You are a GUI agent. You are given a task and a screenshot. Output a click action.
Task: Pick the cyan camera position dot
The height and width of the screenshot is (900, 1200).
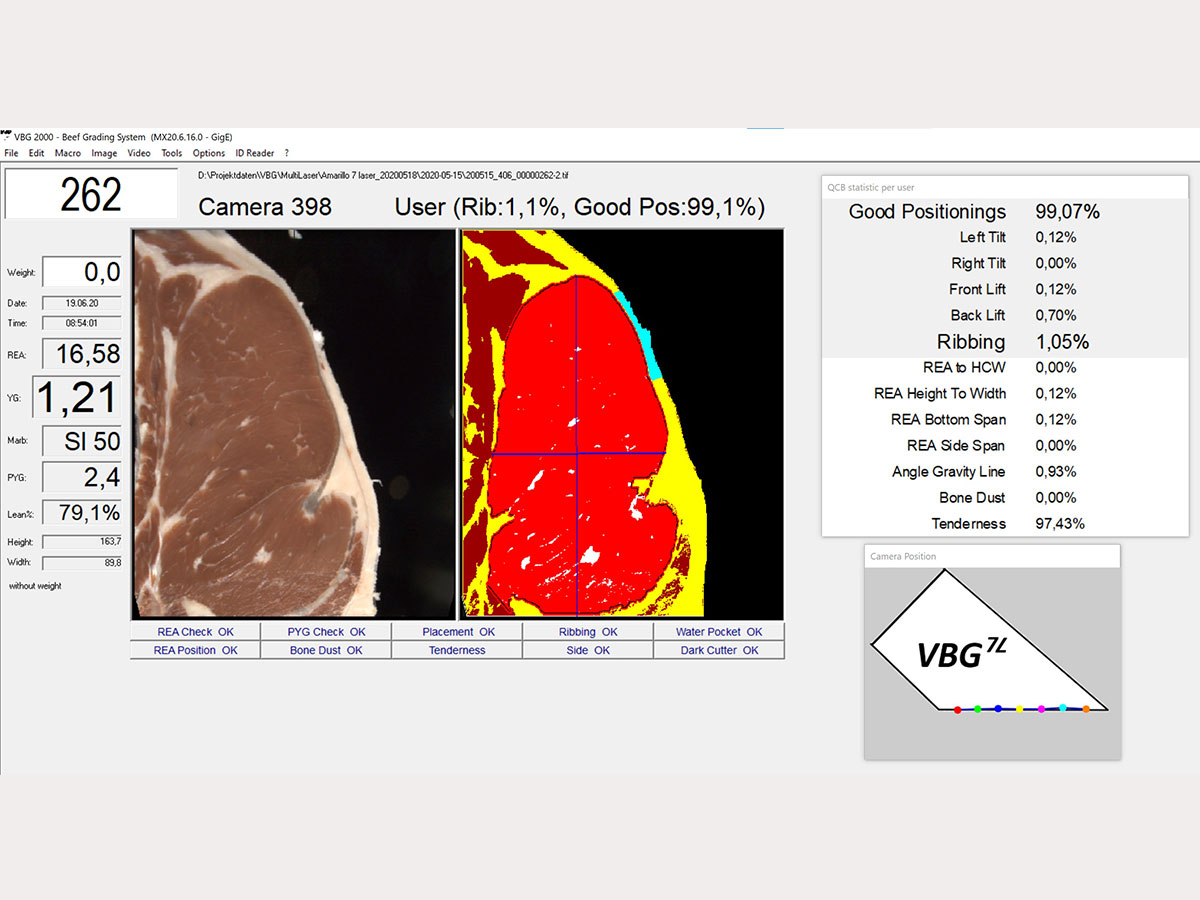pyautogui.click(x=1063, y=707)
